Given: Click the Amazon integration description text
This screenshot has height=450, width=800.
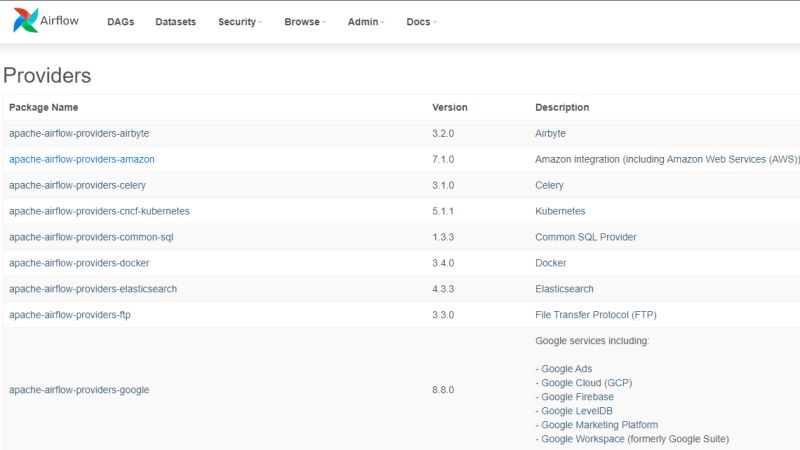Looking at the screenshot, I should pos(667,159).
